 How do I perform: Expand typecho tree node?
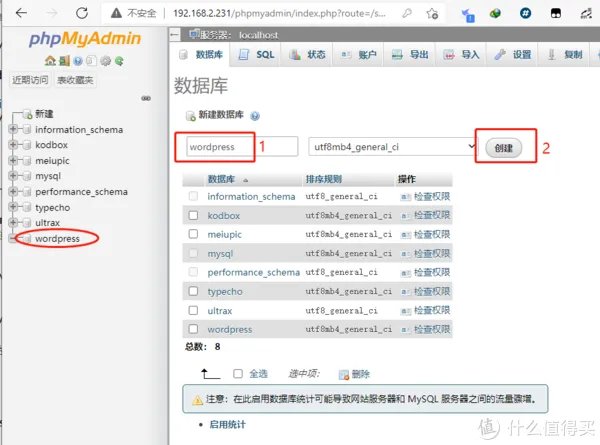tap(13, 207)
